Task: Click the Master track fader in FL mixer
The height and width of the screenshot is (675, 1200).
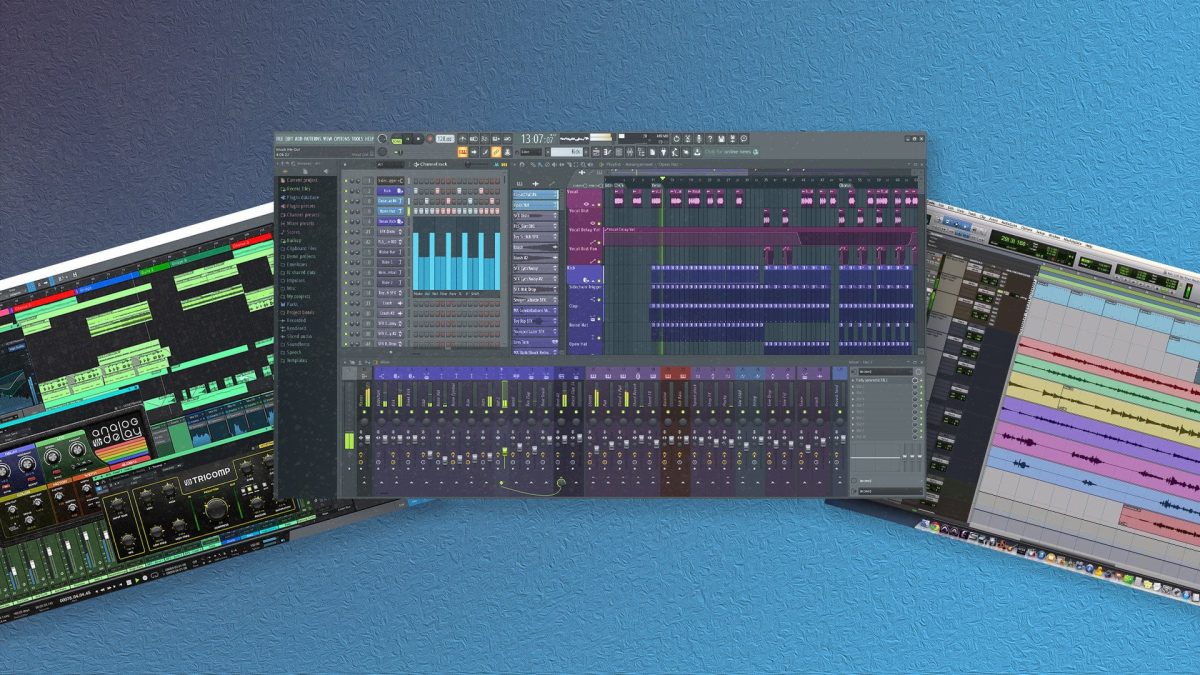Action: click(367, 439)
